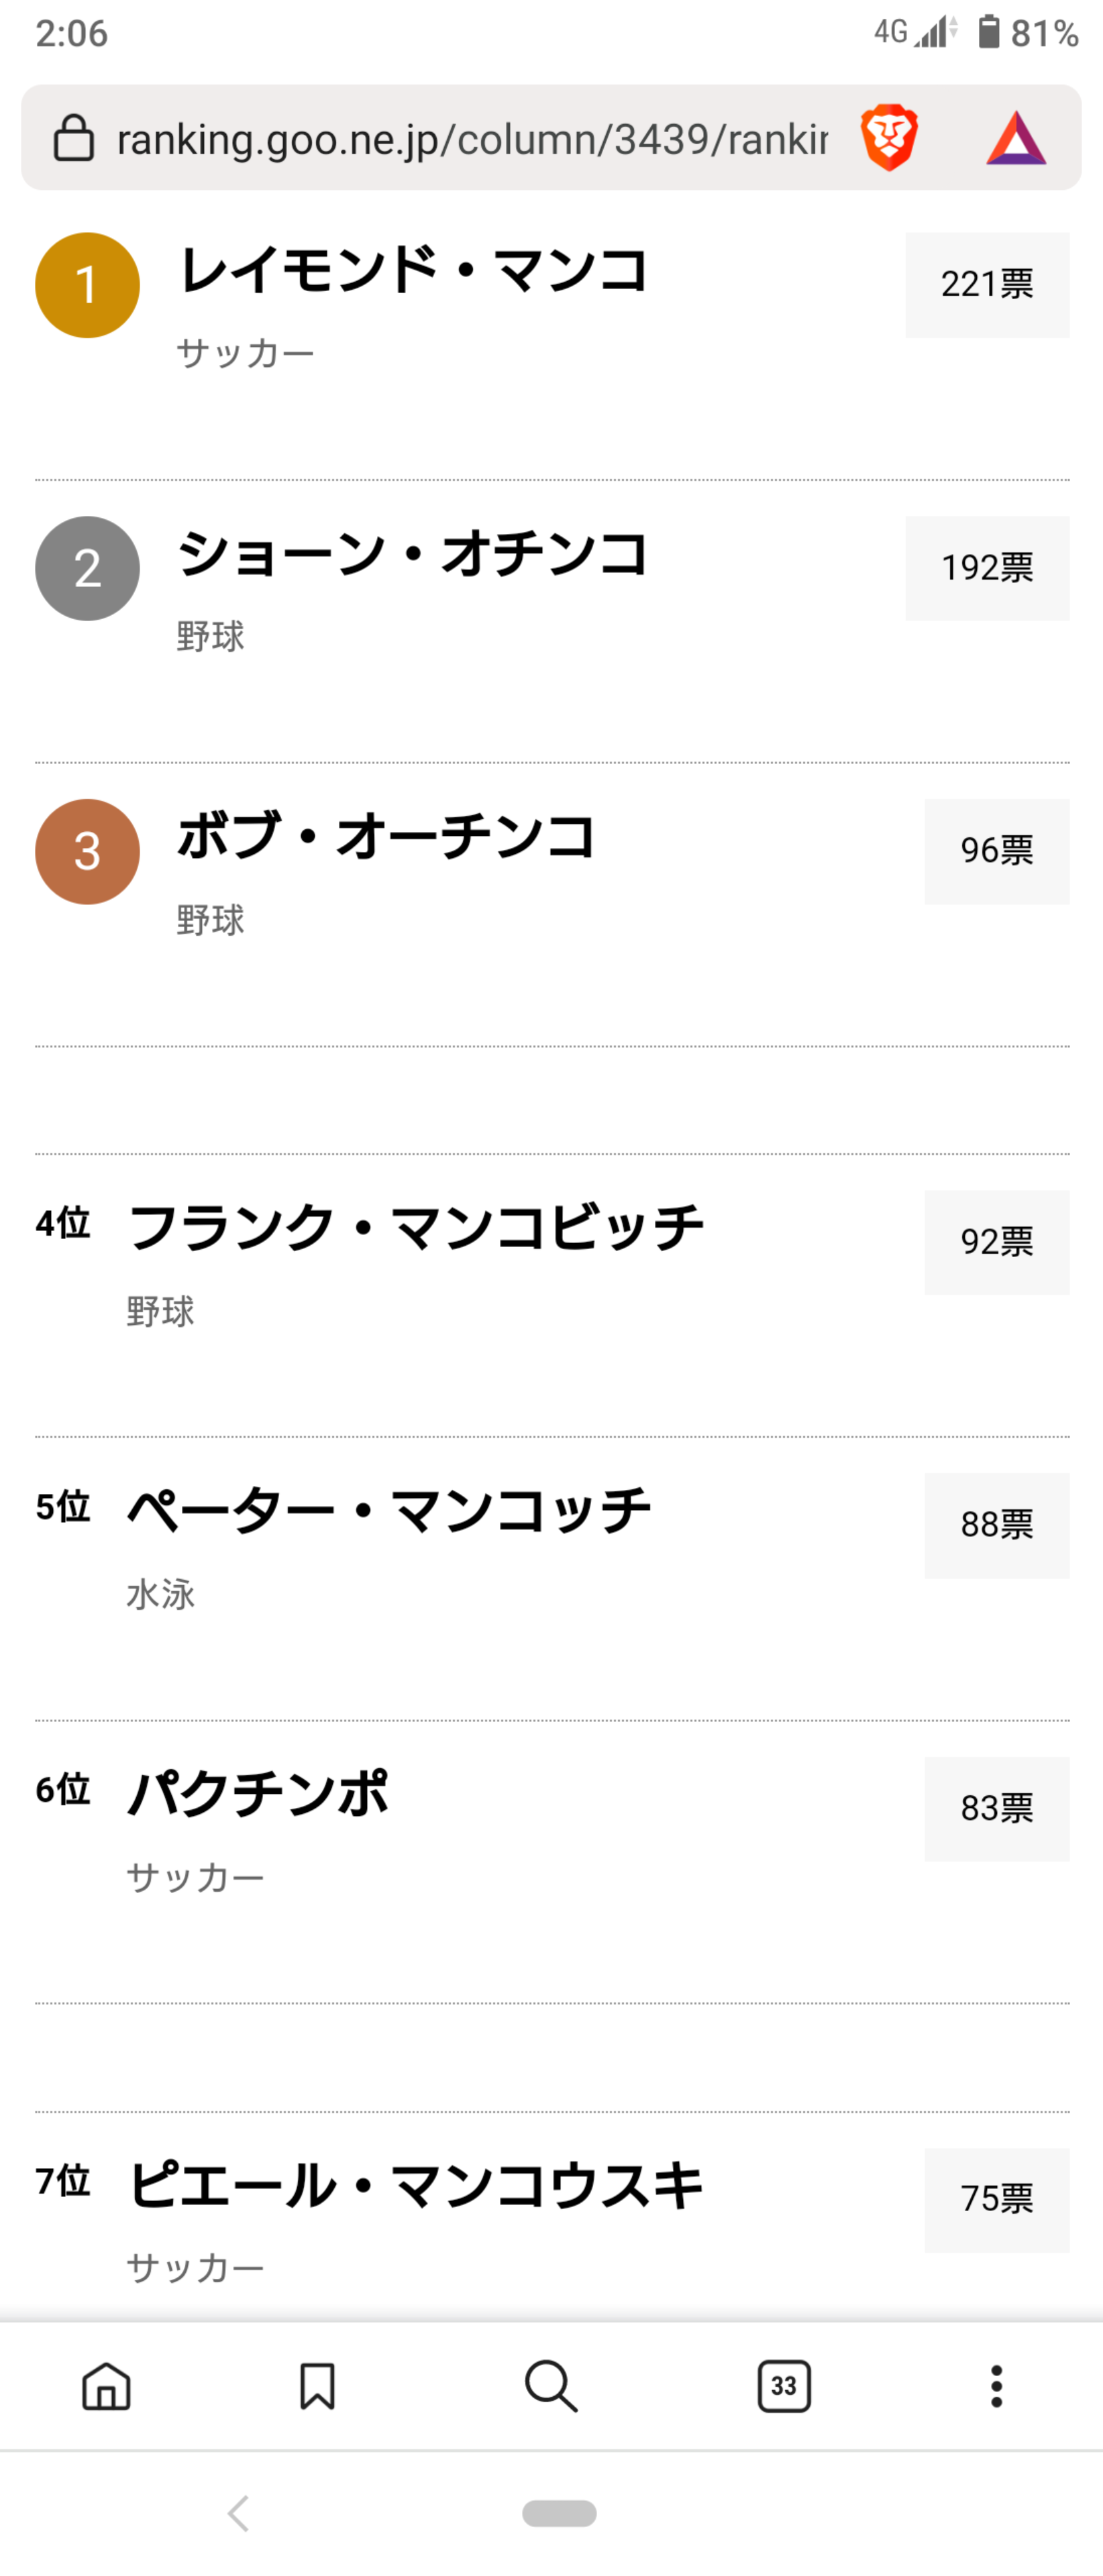
Task: Tap the system back arrow
Action: click(238, 2513)
